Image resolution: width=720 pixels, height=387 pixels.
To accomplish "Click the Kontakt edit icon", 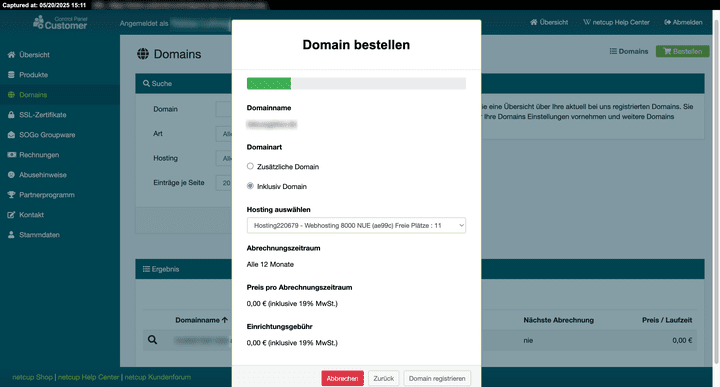I will click(11, 215).
